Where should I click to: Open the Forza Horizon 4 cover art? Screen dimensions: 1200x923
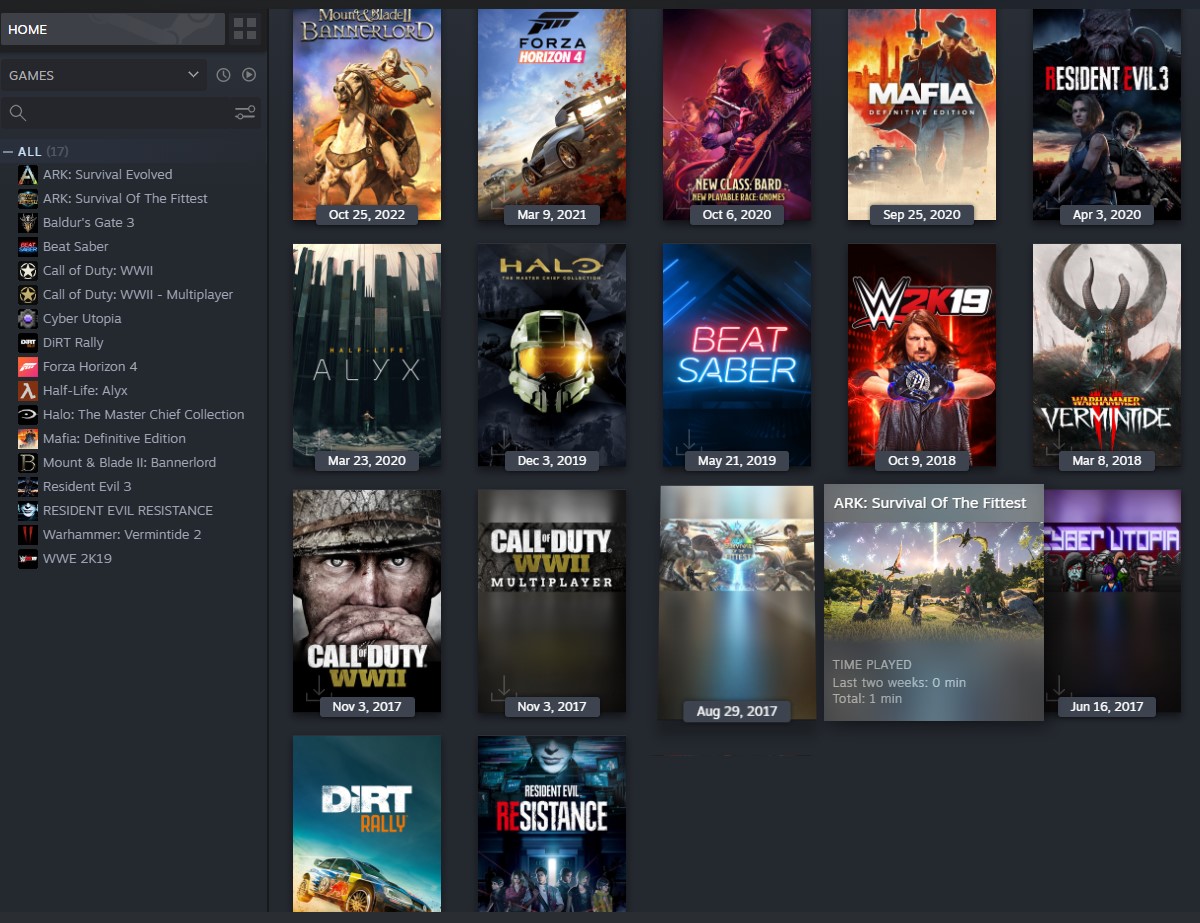tap(552, 110)
